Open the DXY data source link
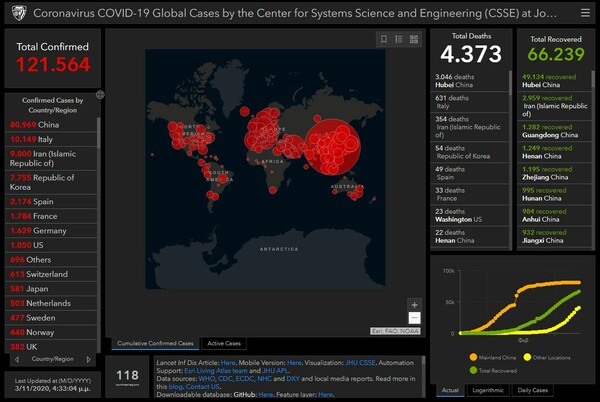Viewport: 600px width, 402px height. (293, 379)
